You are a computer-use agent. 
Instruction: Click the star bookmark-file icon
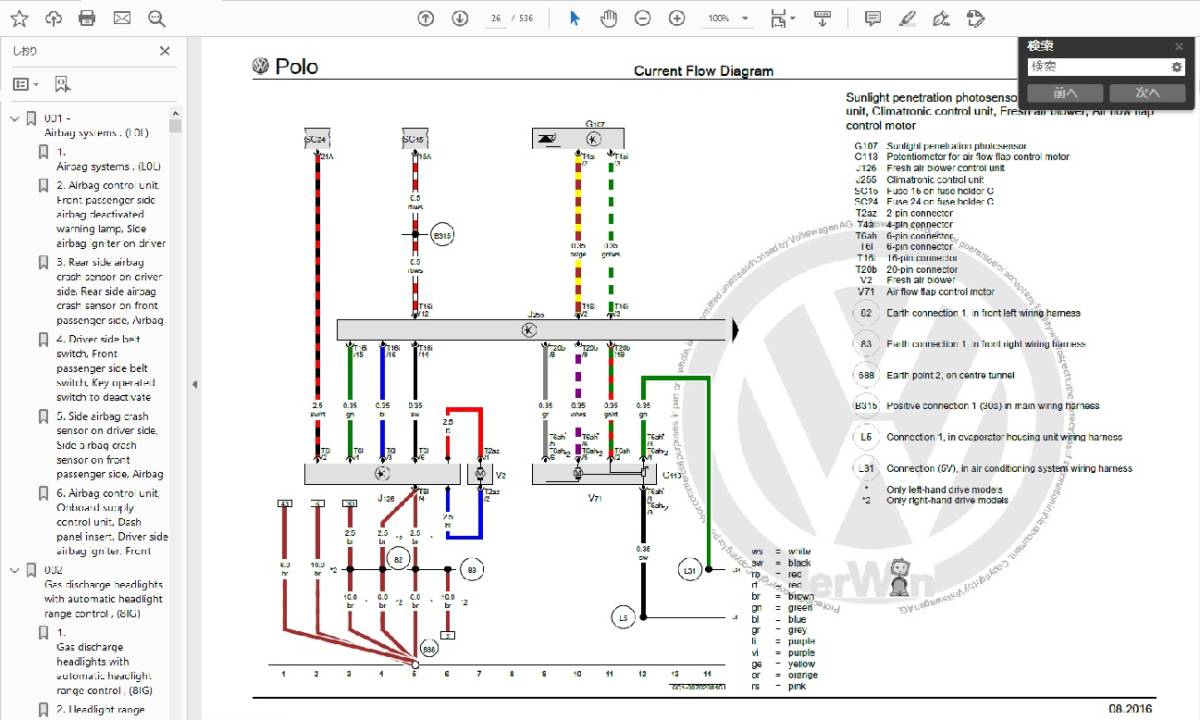19,18
